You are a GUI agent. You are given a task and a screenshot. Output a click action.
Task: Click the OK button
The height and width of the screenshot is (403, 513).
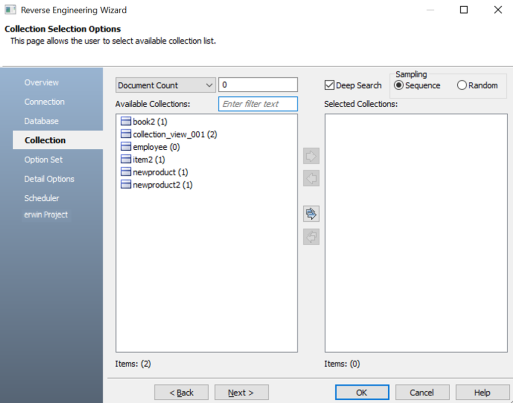pyautogui.click(x=362, y=392)
